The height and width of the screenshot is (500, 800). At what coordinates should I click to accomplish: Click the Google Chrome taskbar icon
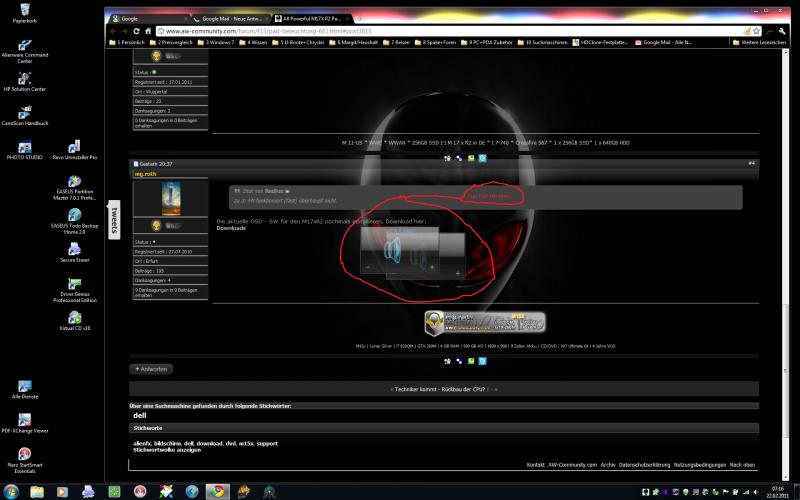217,491
